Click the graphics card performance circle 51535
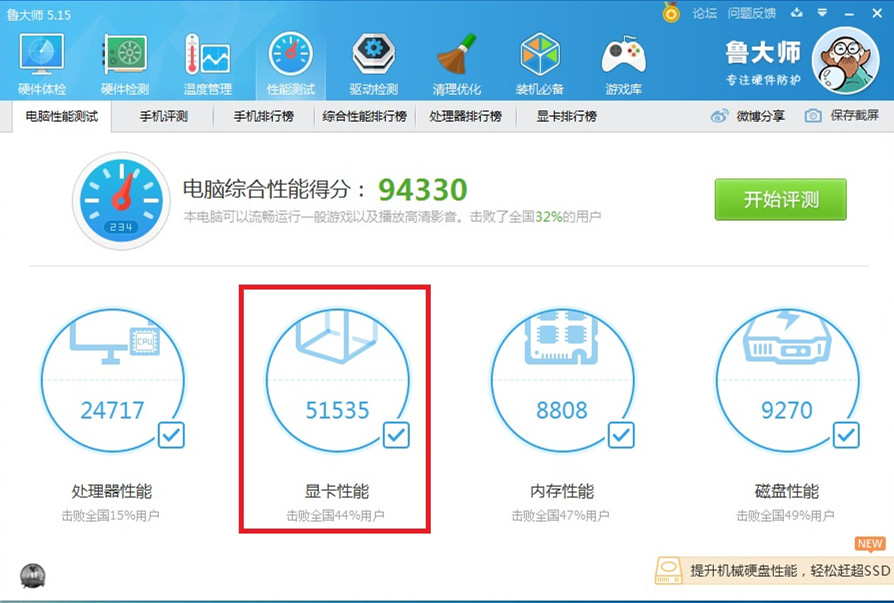Image resolution: width=894 pixels, height=603 pixels. 338,380
